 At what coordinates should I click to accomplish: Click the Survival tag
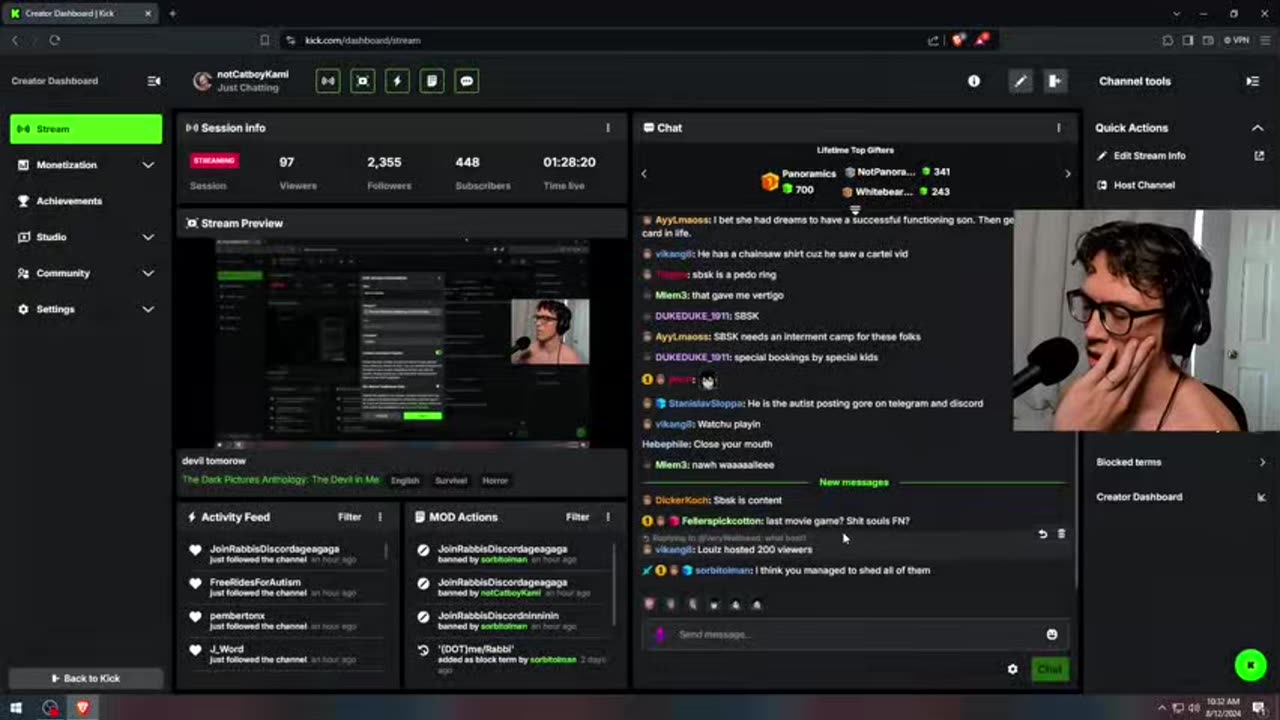451,481
